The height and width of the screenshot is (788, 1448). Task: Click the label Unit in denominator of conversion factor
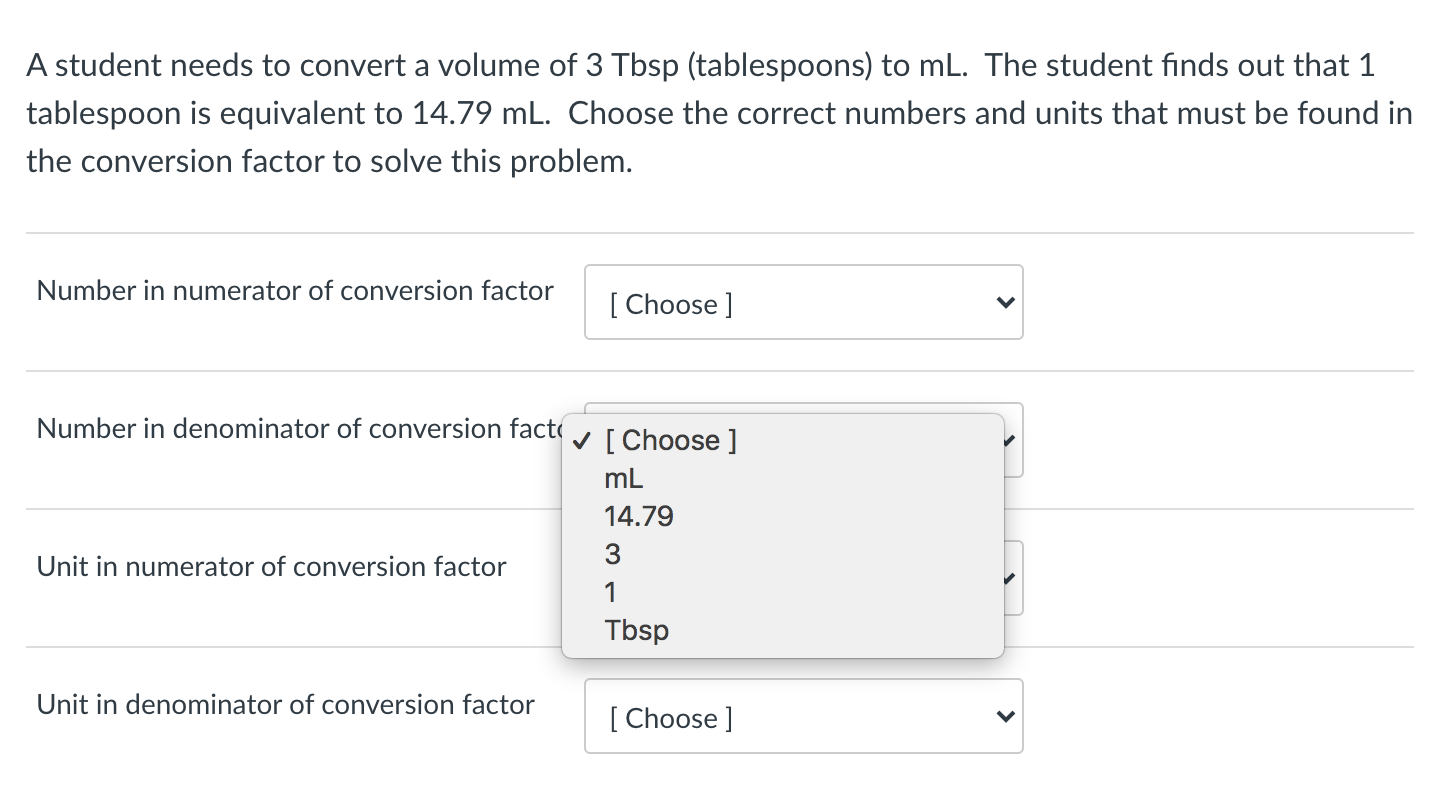pos(284,705)
